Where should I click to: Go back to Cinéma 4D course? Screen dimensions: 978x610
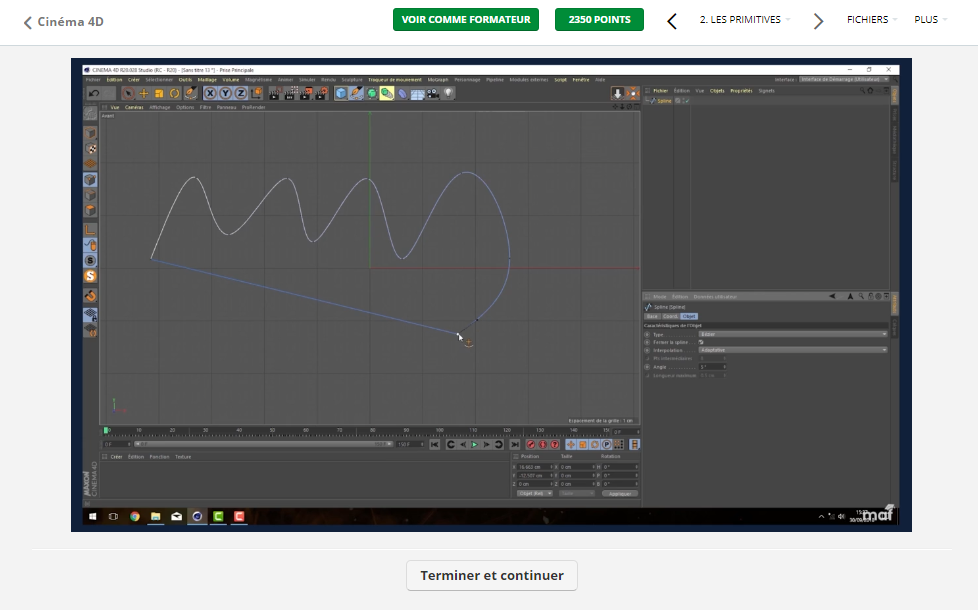point(64,22)
